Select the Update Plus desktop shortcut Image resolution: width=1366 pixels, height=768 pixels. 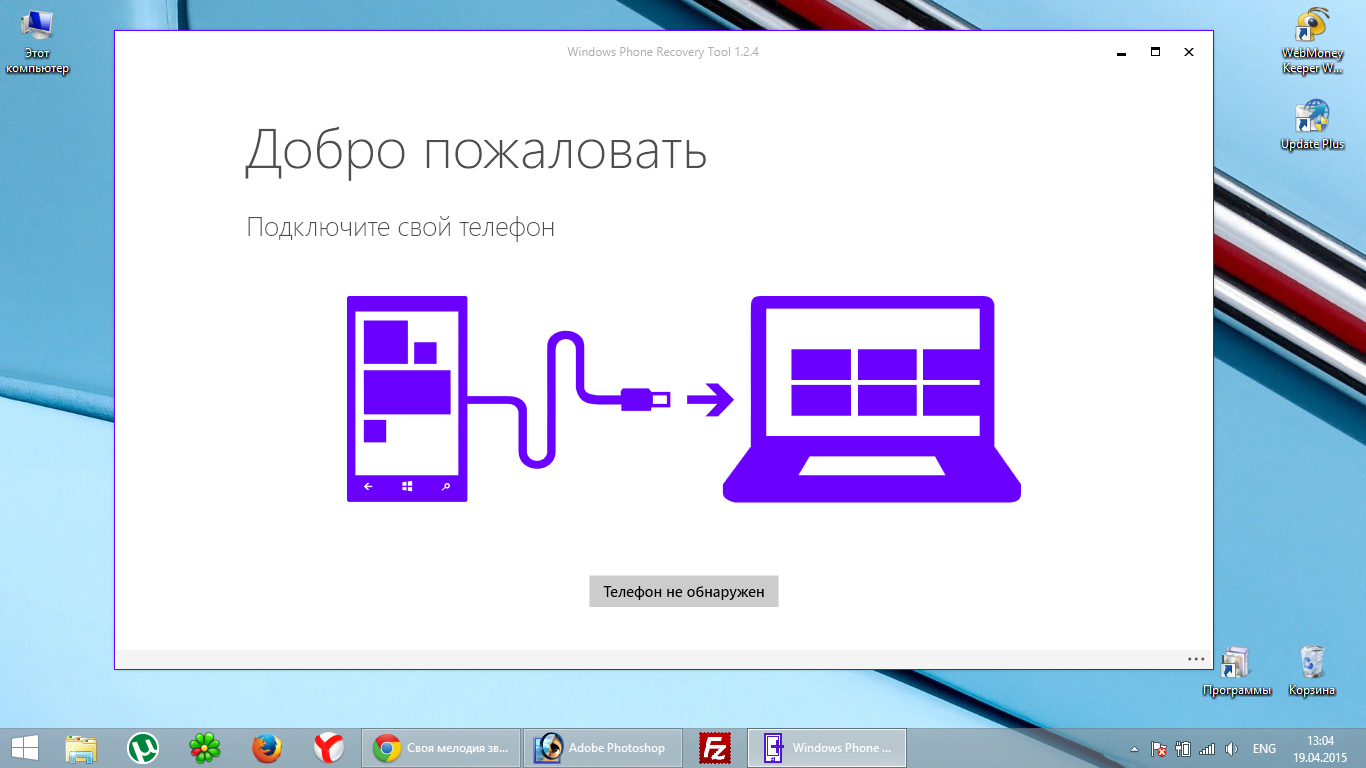pos(1312,125)
